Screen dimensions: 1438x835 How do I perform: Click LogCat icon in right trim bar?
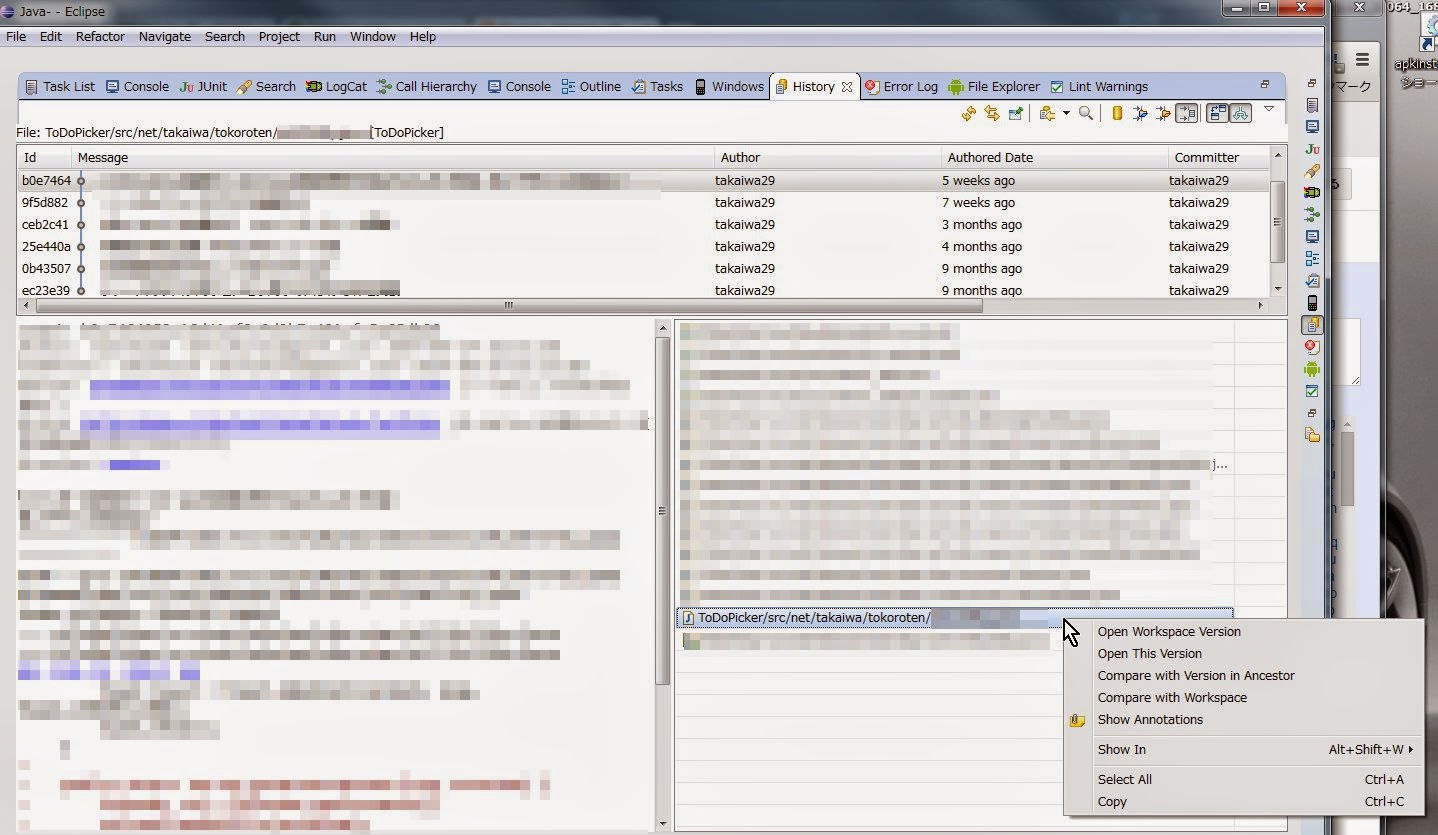click(1312, 192)
